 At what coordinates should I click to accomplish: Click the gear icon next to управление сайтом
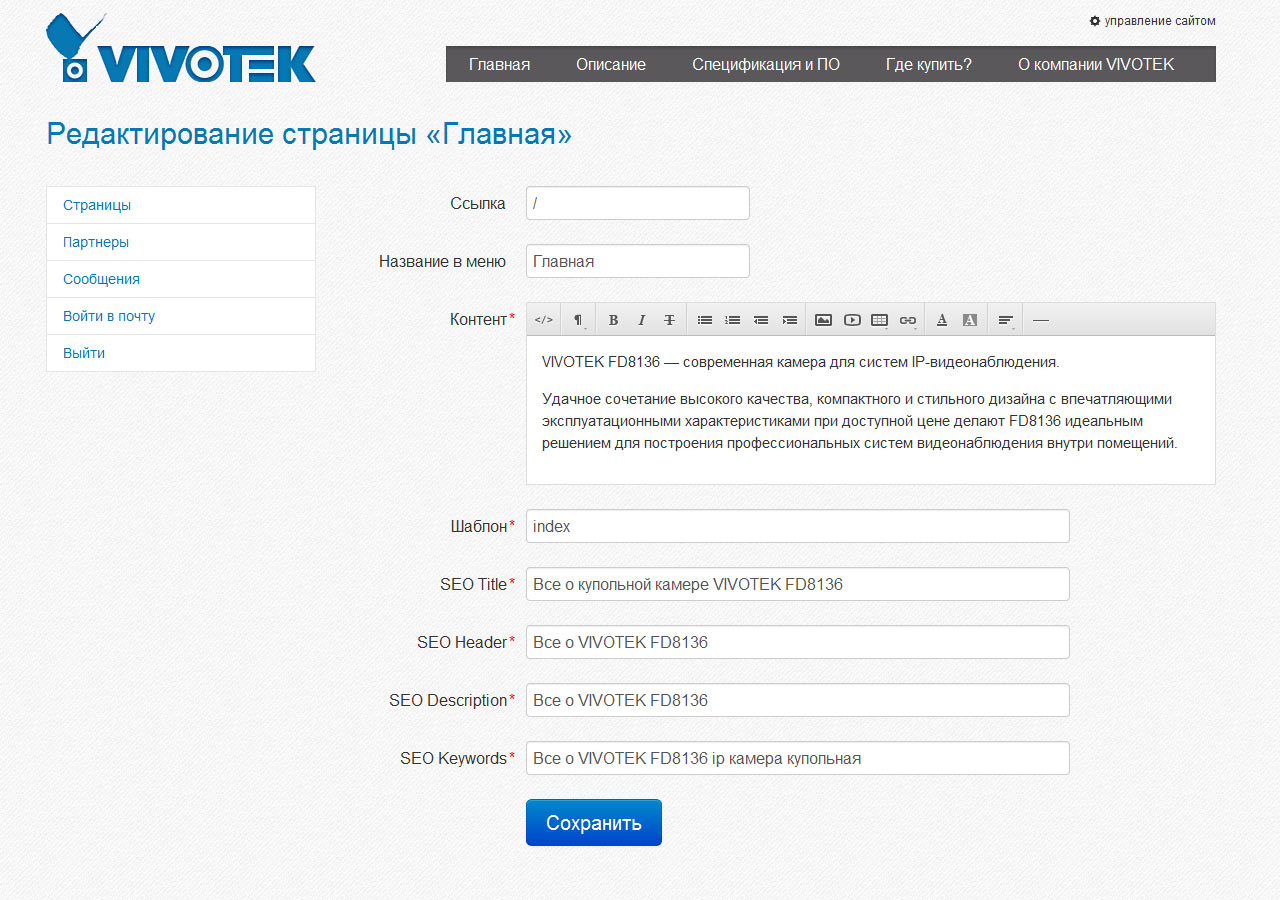coord(1095,21)
